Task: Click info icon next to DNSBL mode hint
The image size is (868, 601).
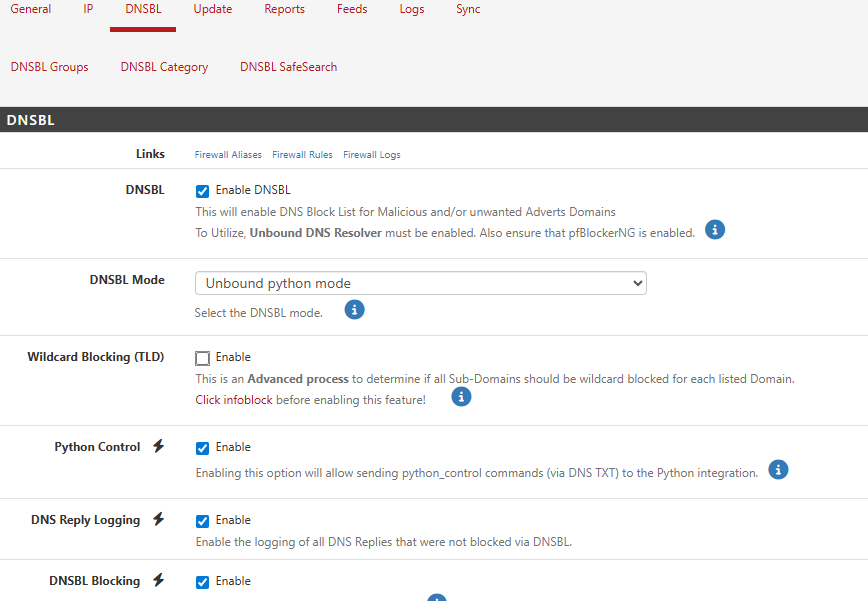Action: pos(354,310)
